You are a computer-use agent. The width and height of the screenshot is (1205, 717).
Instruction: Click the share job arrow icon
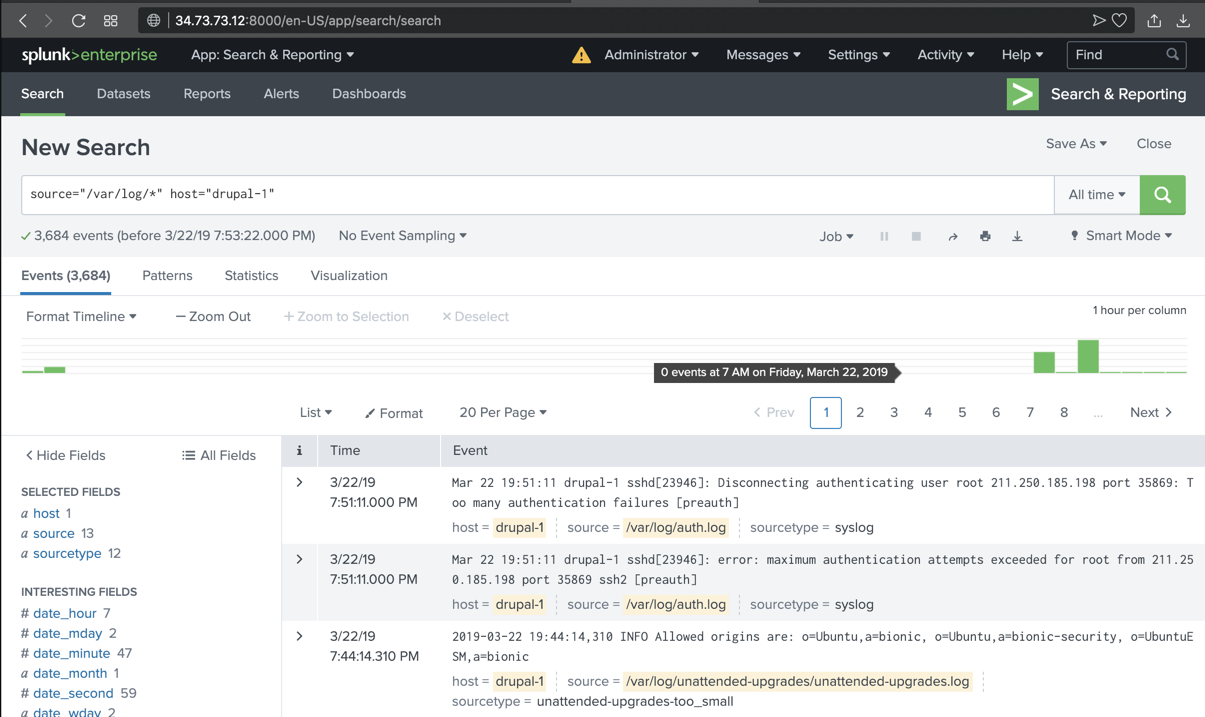pyautogui.click(x=953, y=237)
